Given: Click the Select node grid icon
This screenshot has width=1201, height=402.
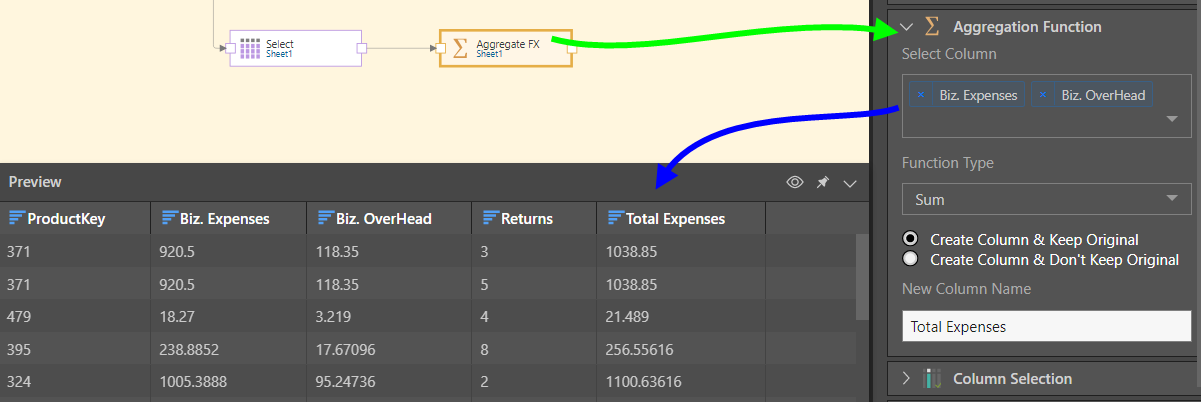Looking at the screenshot, I should [250, 48].
